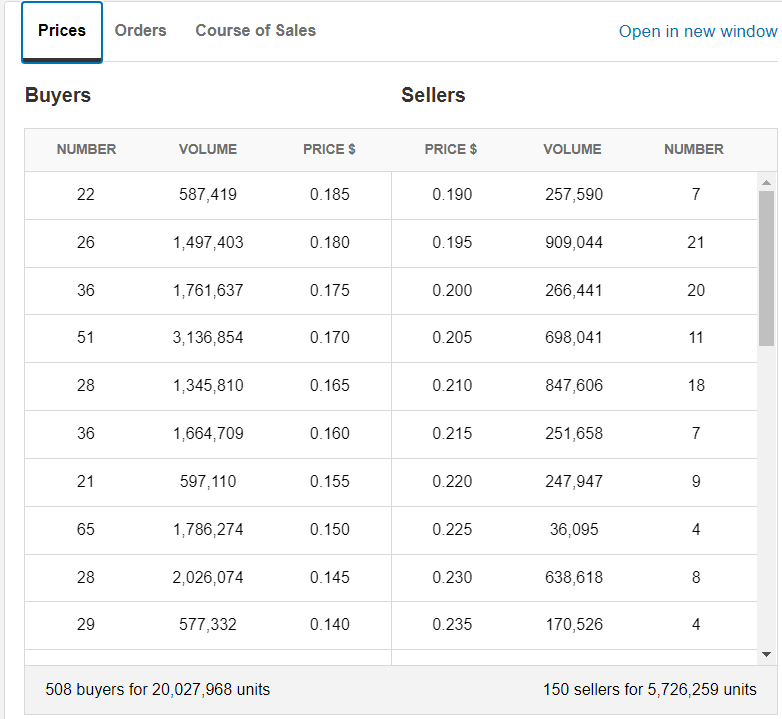Click the scrollbar down arrow
The image size is (782, 719).
pyautogui.click(x=767, y=654)
